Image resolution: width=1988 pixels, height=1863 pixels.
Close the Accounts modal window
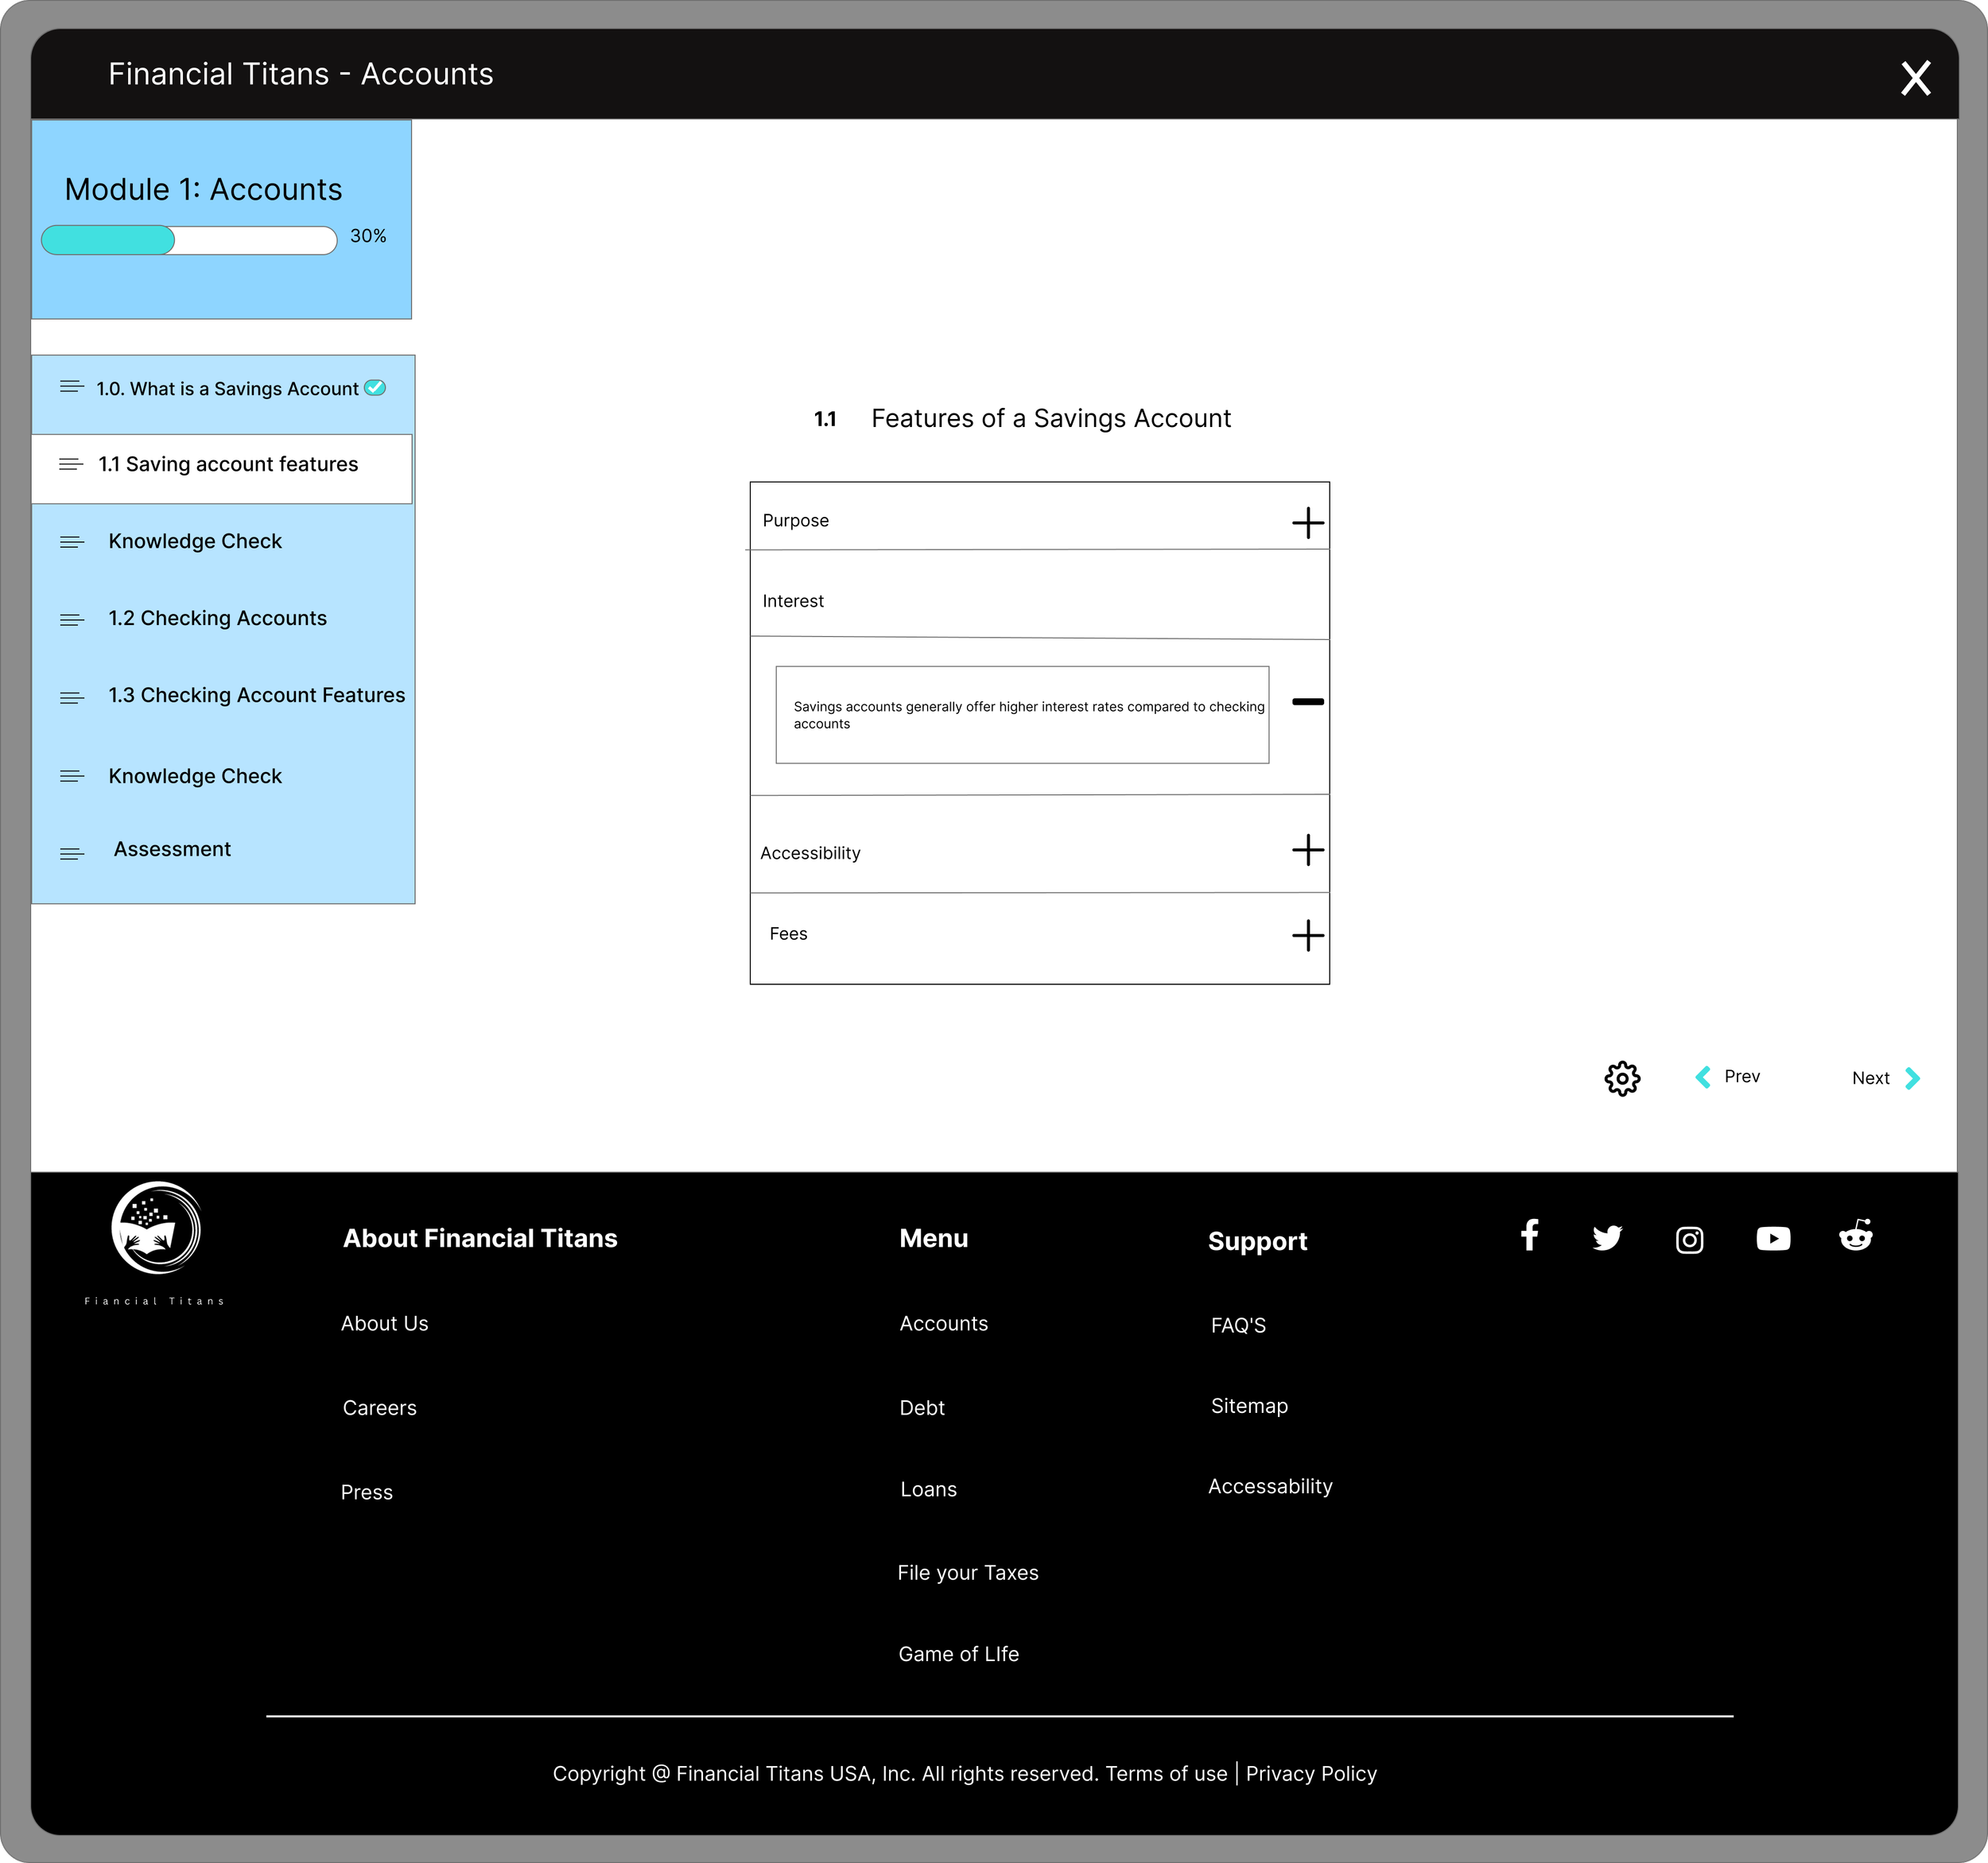point(1915,78)
